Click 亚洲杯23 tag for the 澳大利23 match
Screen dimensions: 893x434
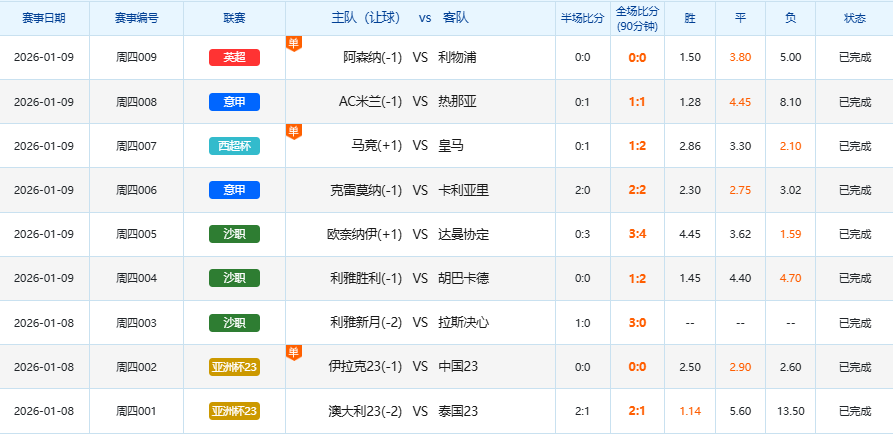(234, 411)
